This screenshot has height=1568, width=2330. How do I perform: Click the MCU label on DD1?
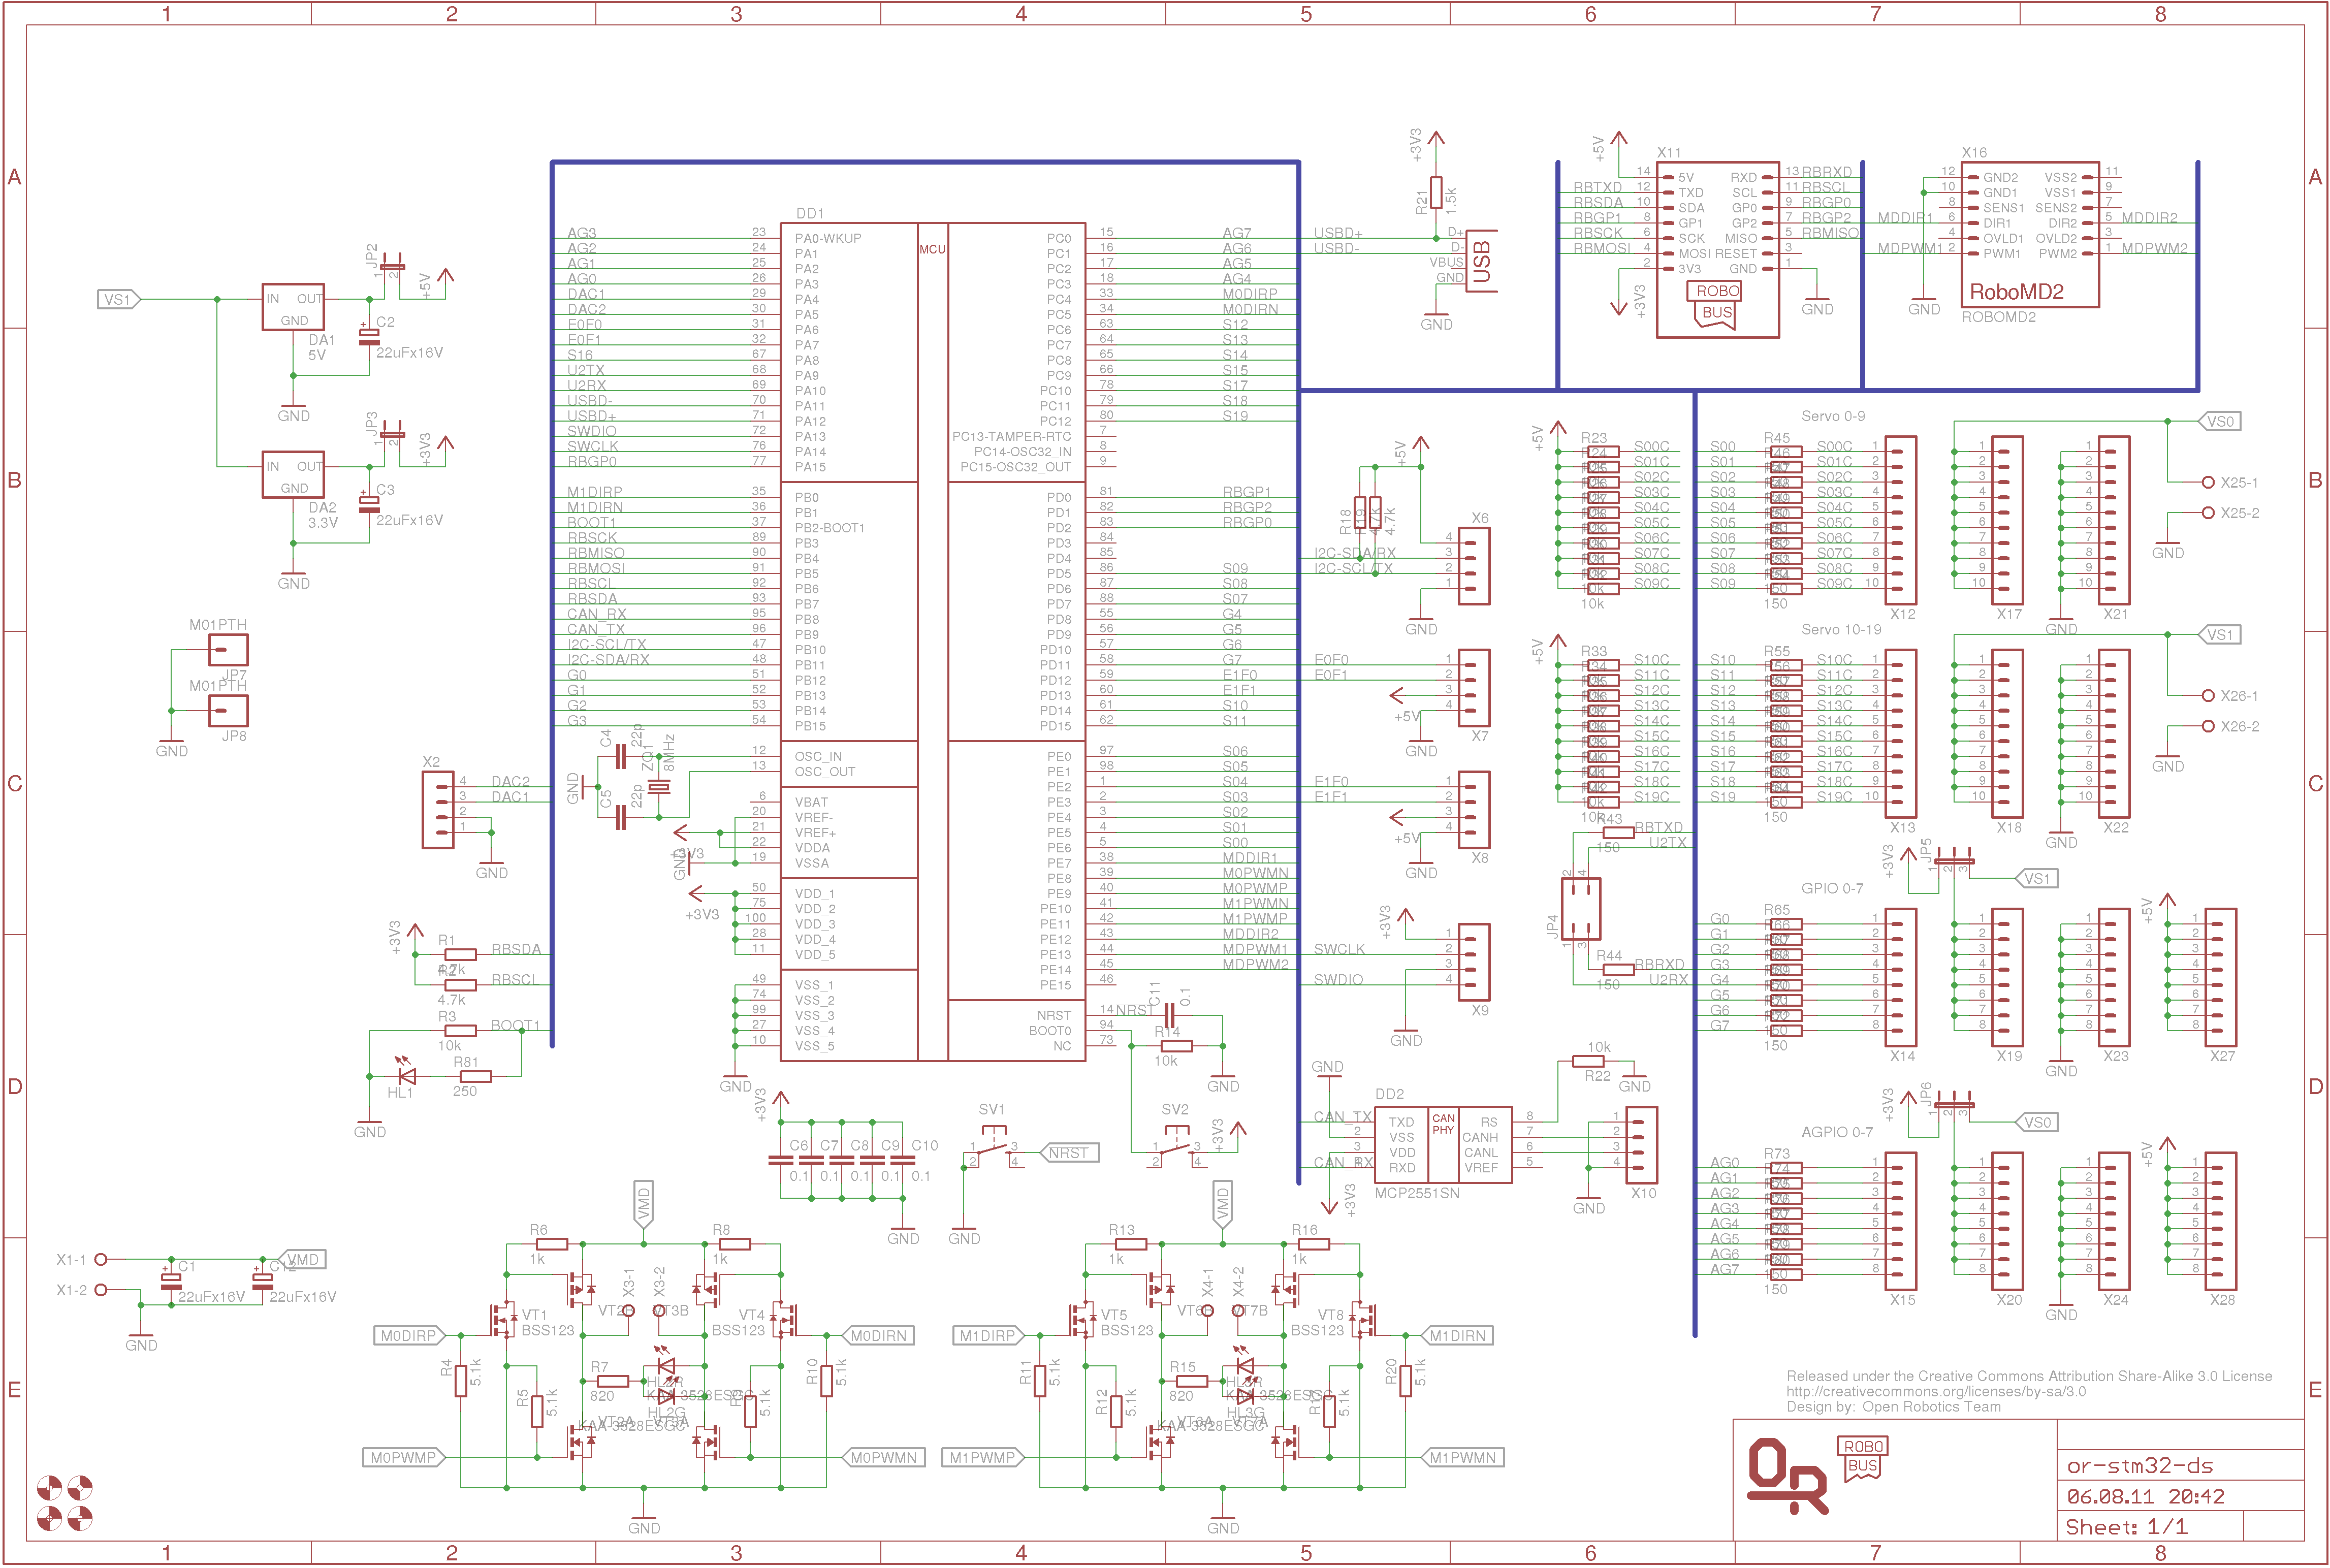(932, 249)
